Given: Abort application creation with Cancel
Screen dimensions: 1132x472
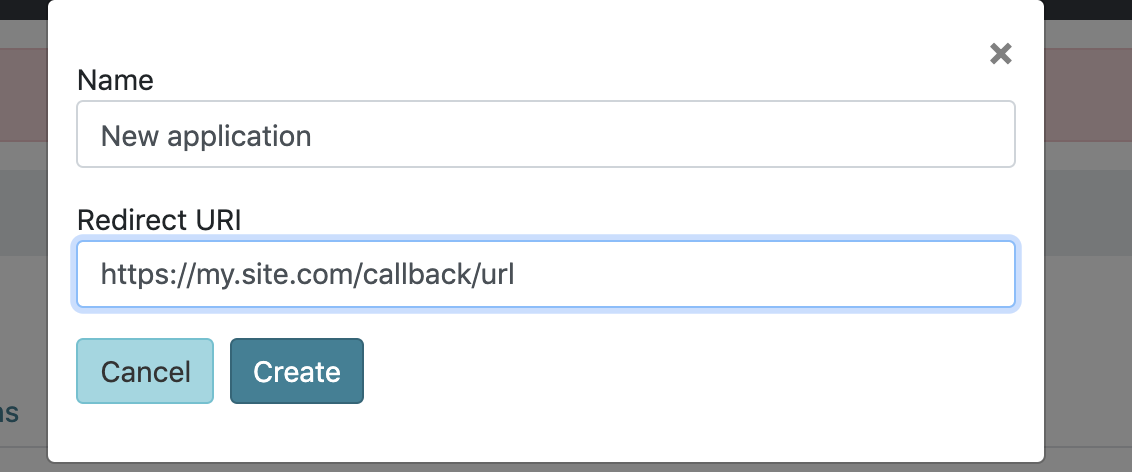Looking at the screenshot, I should point(145,371).
